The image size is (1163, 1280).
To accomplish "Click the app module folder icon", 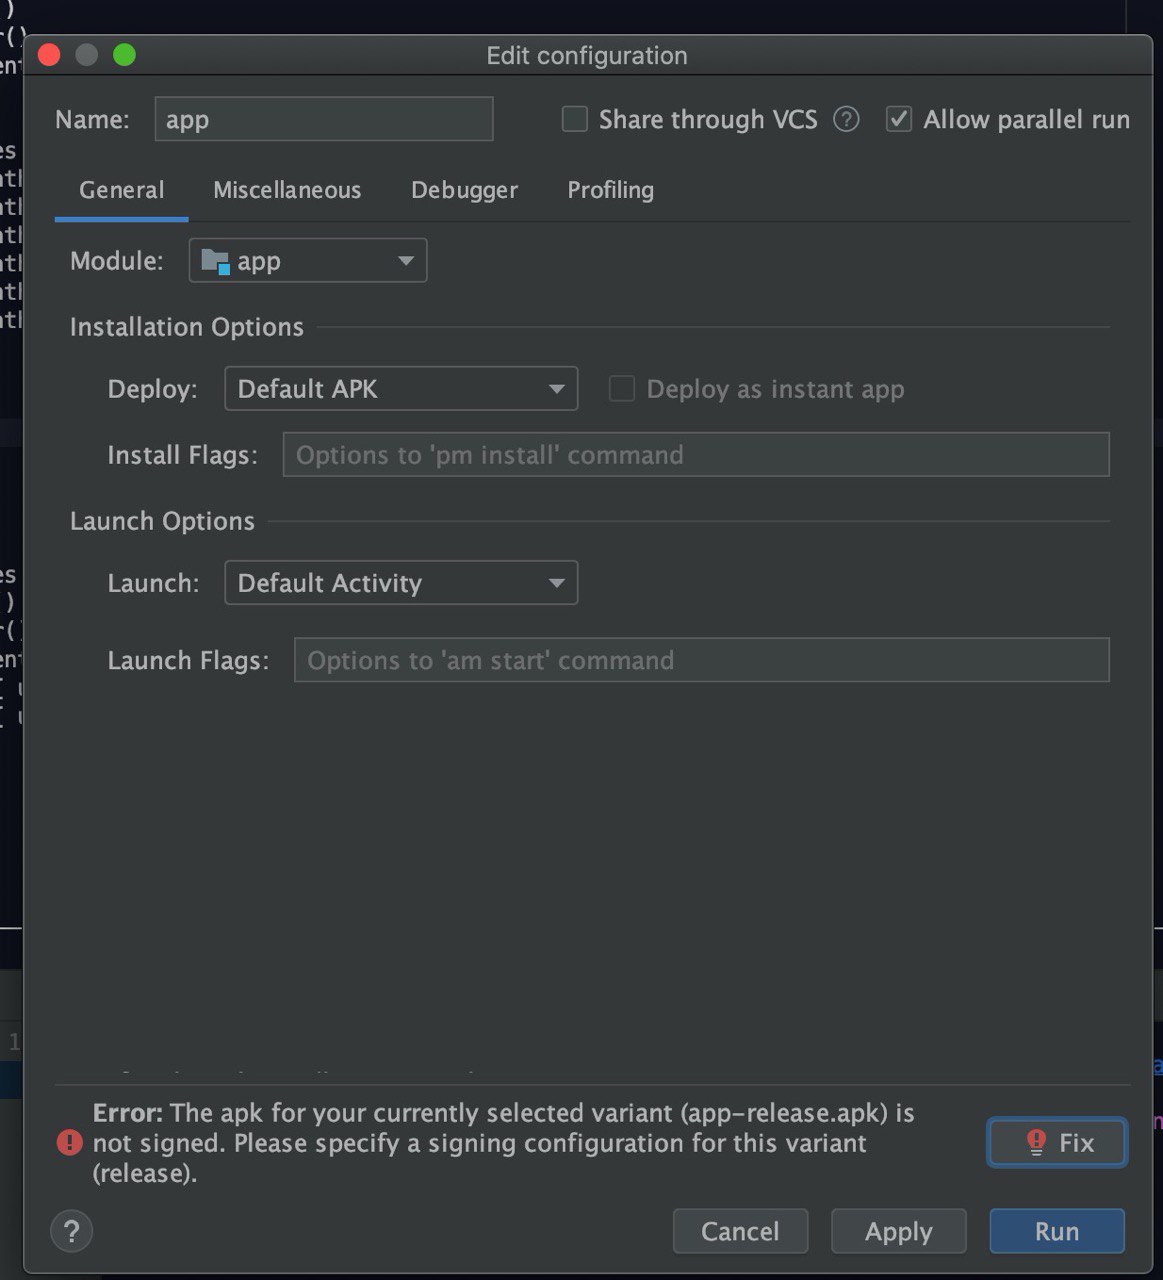I will [215, 261].
